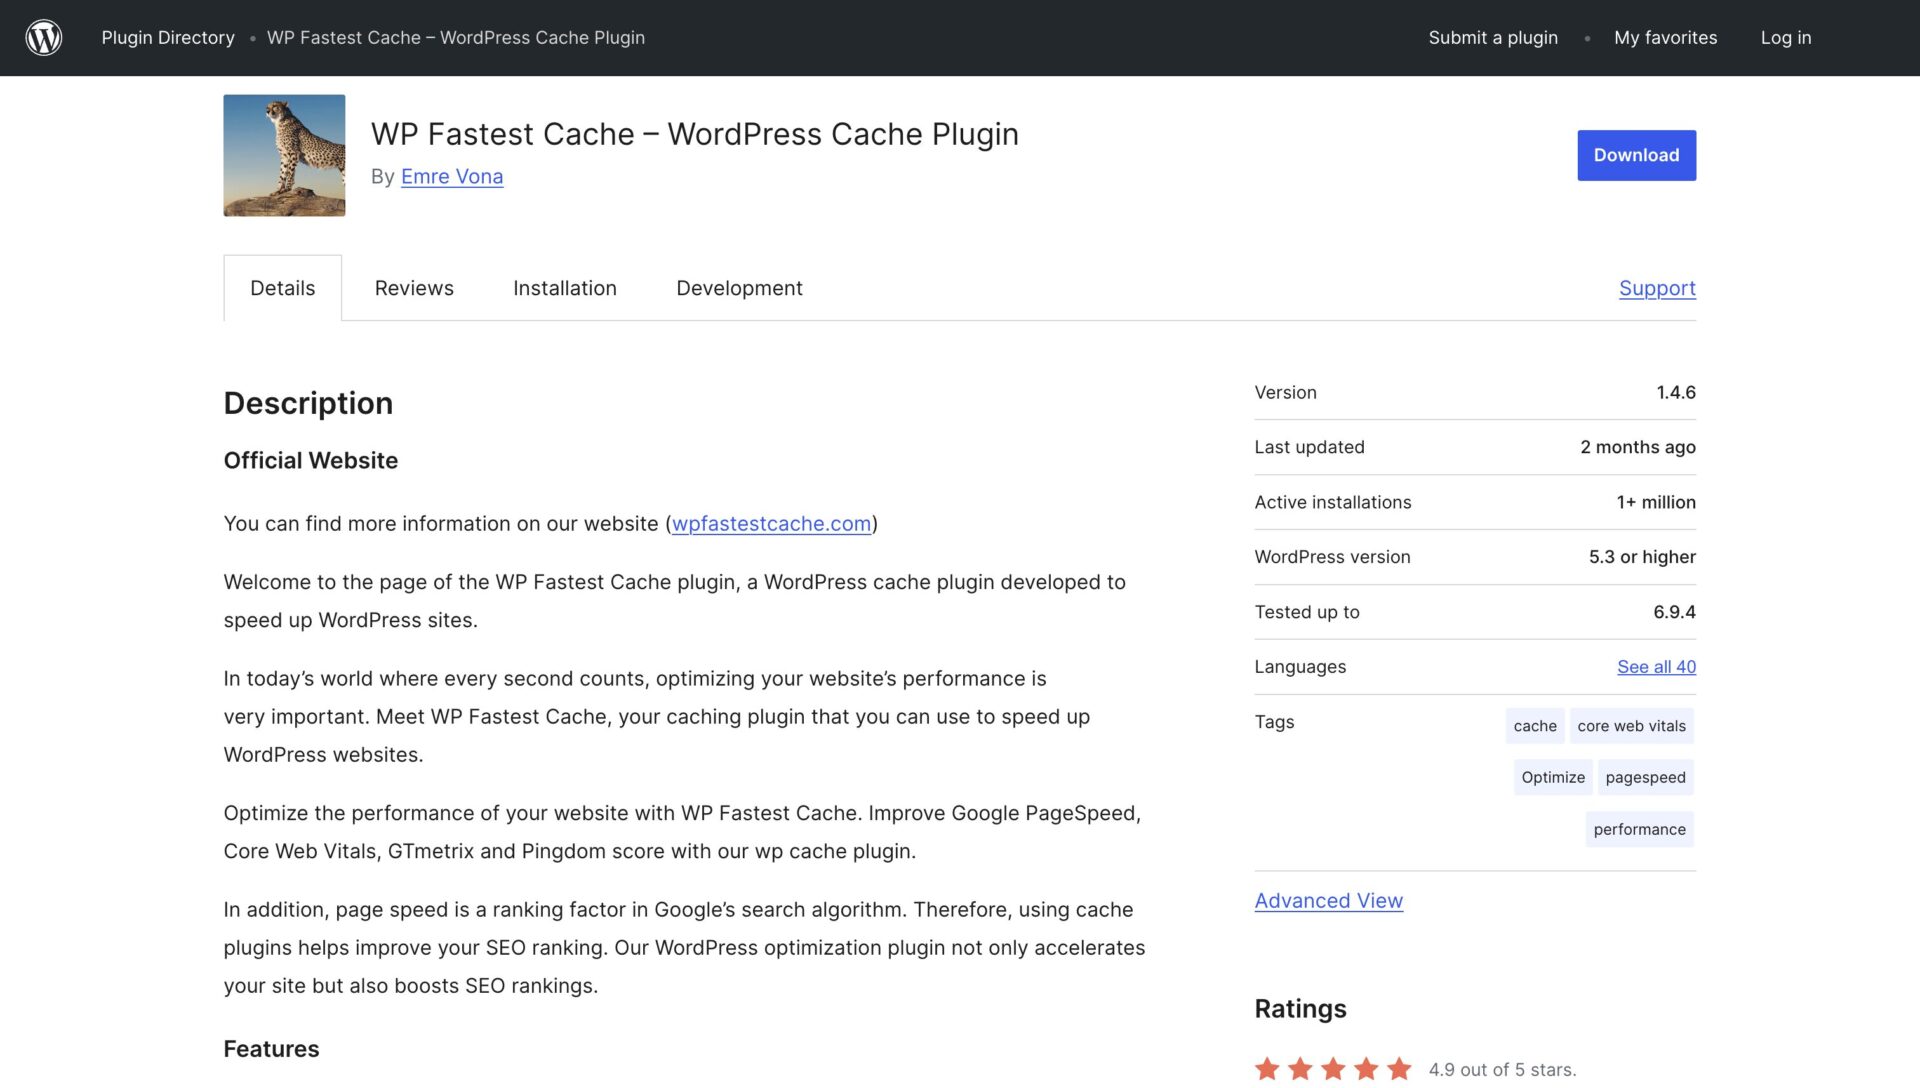Click the WordPress logo icon
1920x1088 pixels.
pos(44,38)
